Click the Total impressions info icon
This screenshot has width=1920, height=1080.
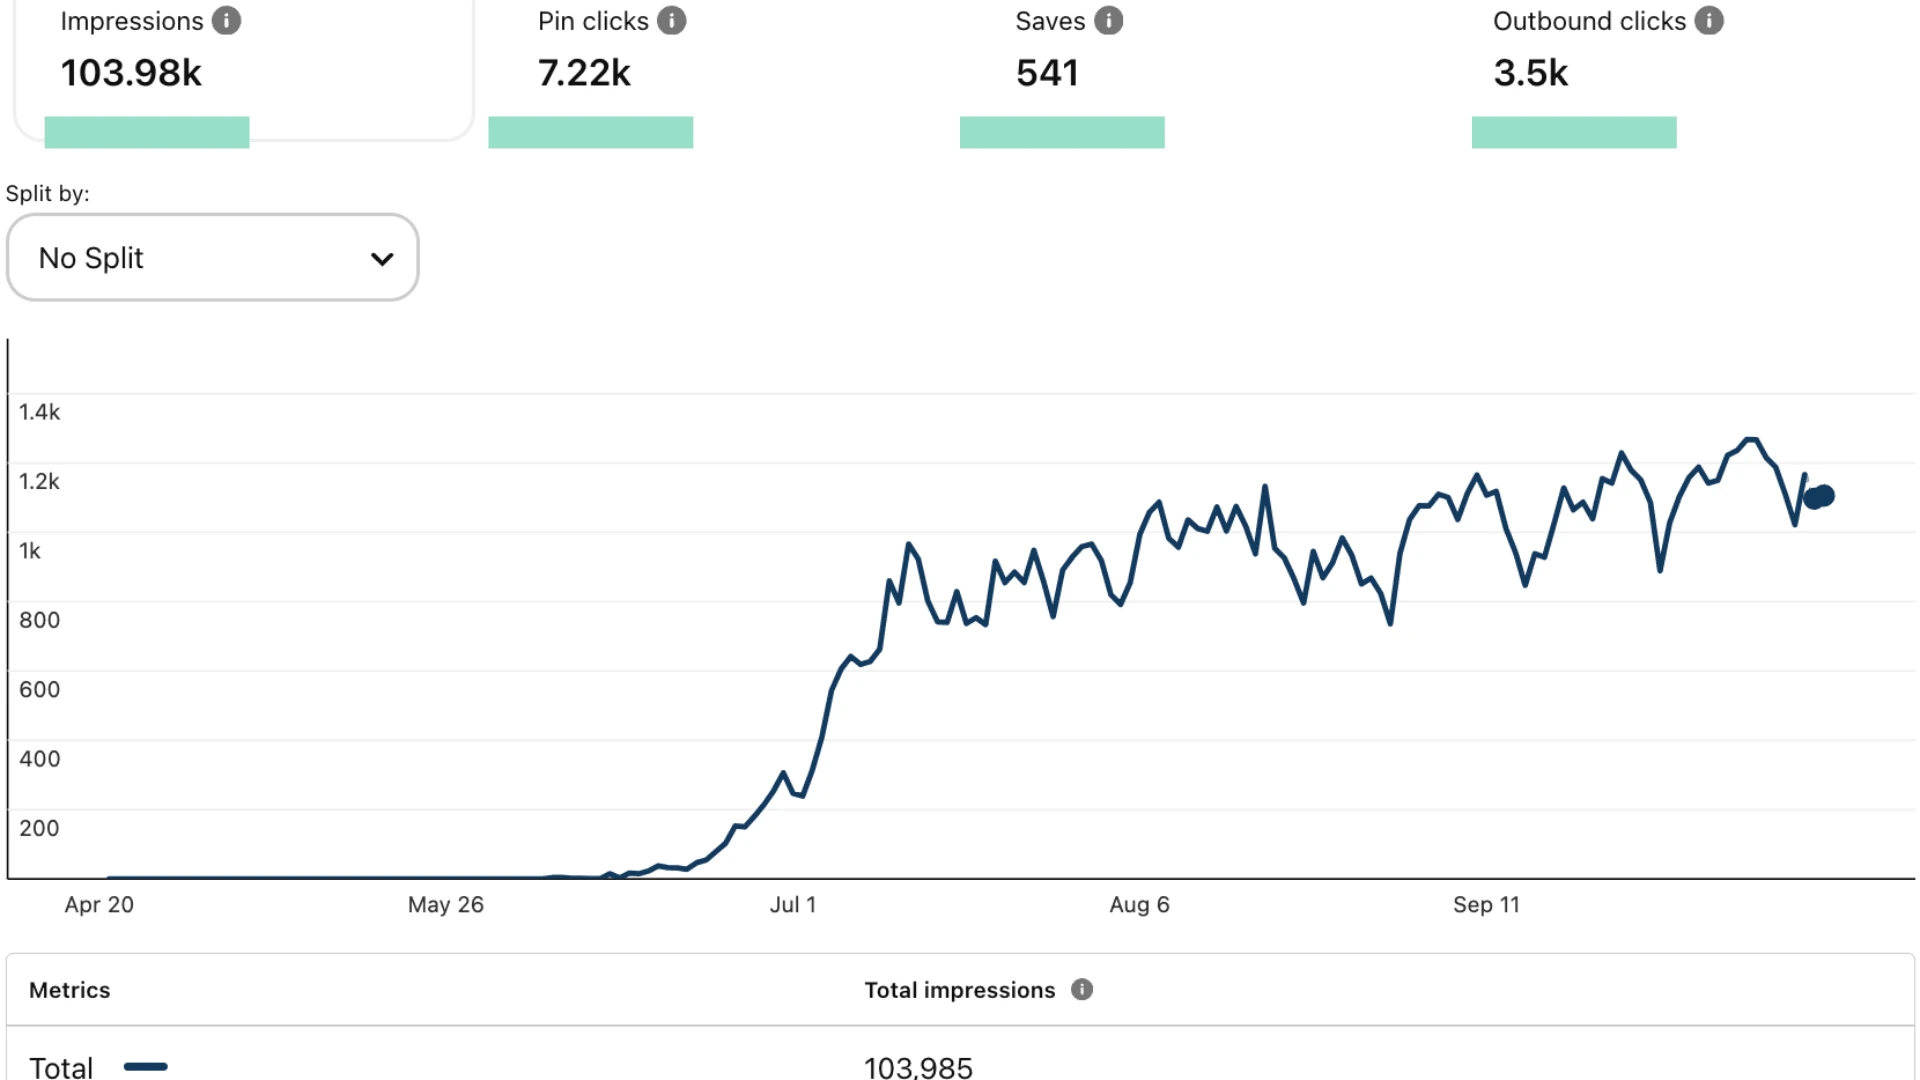(x=1082, y=989)
